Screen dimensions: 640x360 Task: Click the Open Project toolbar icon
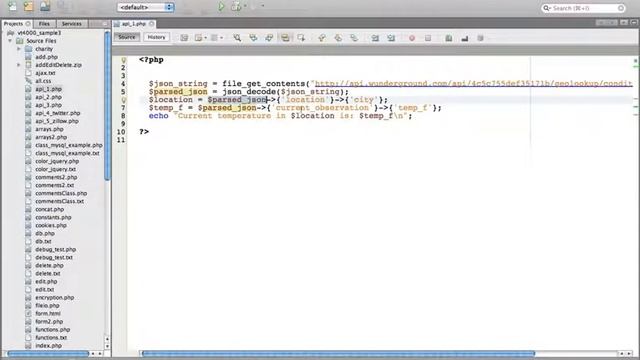point(45,6)
